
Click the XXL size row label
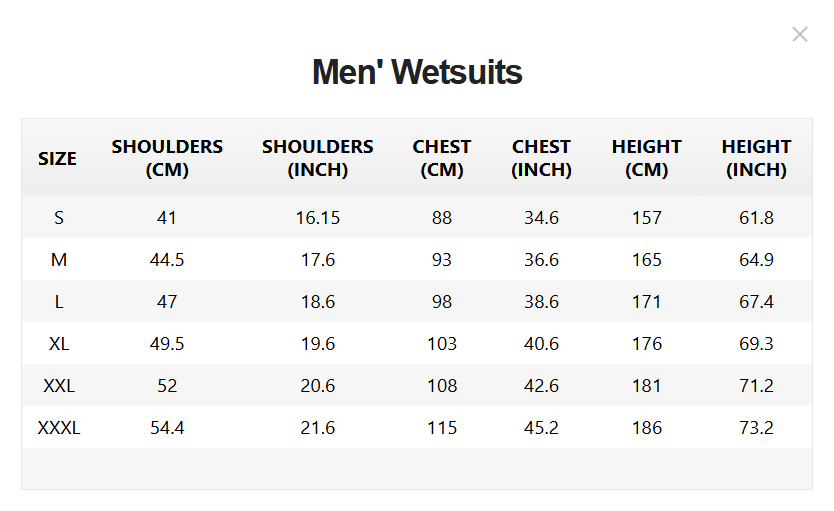pyautogui.click(x=59, y=386)
